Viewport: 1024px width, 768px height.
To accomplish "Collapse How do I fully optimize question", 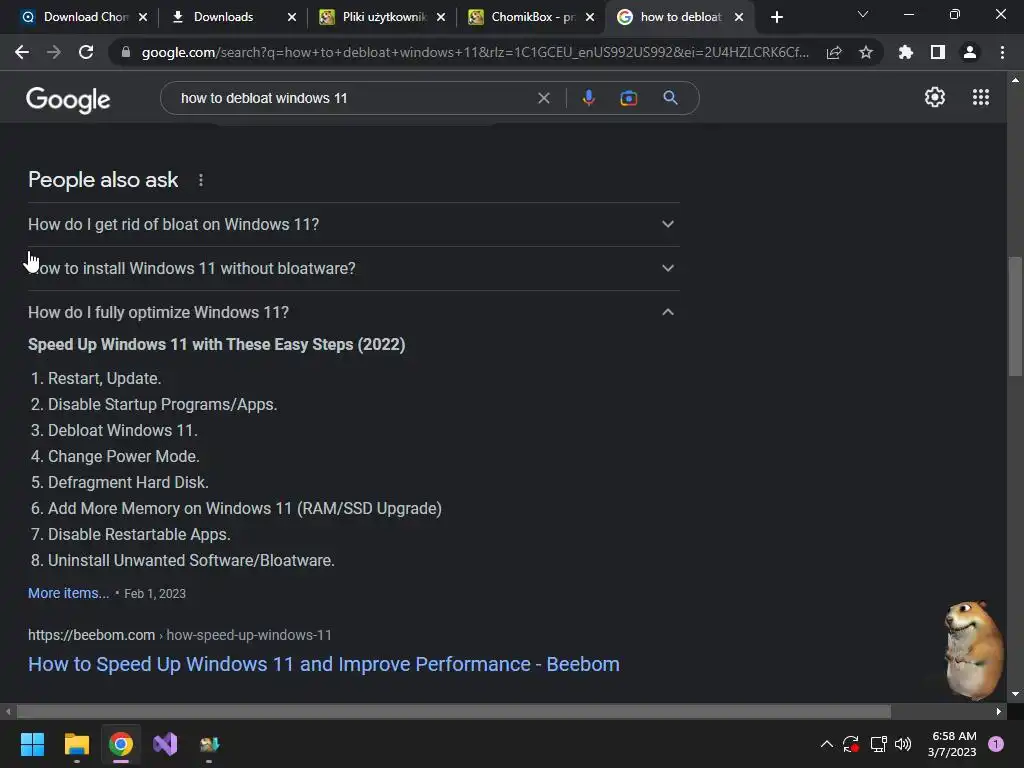I will [353, 312].
